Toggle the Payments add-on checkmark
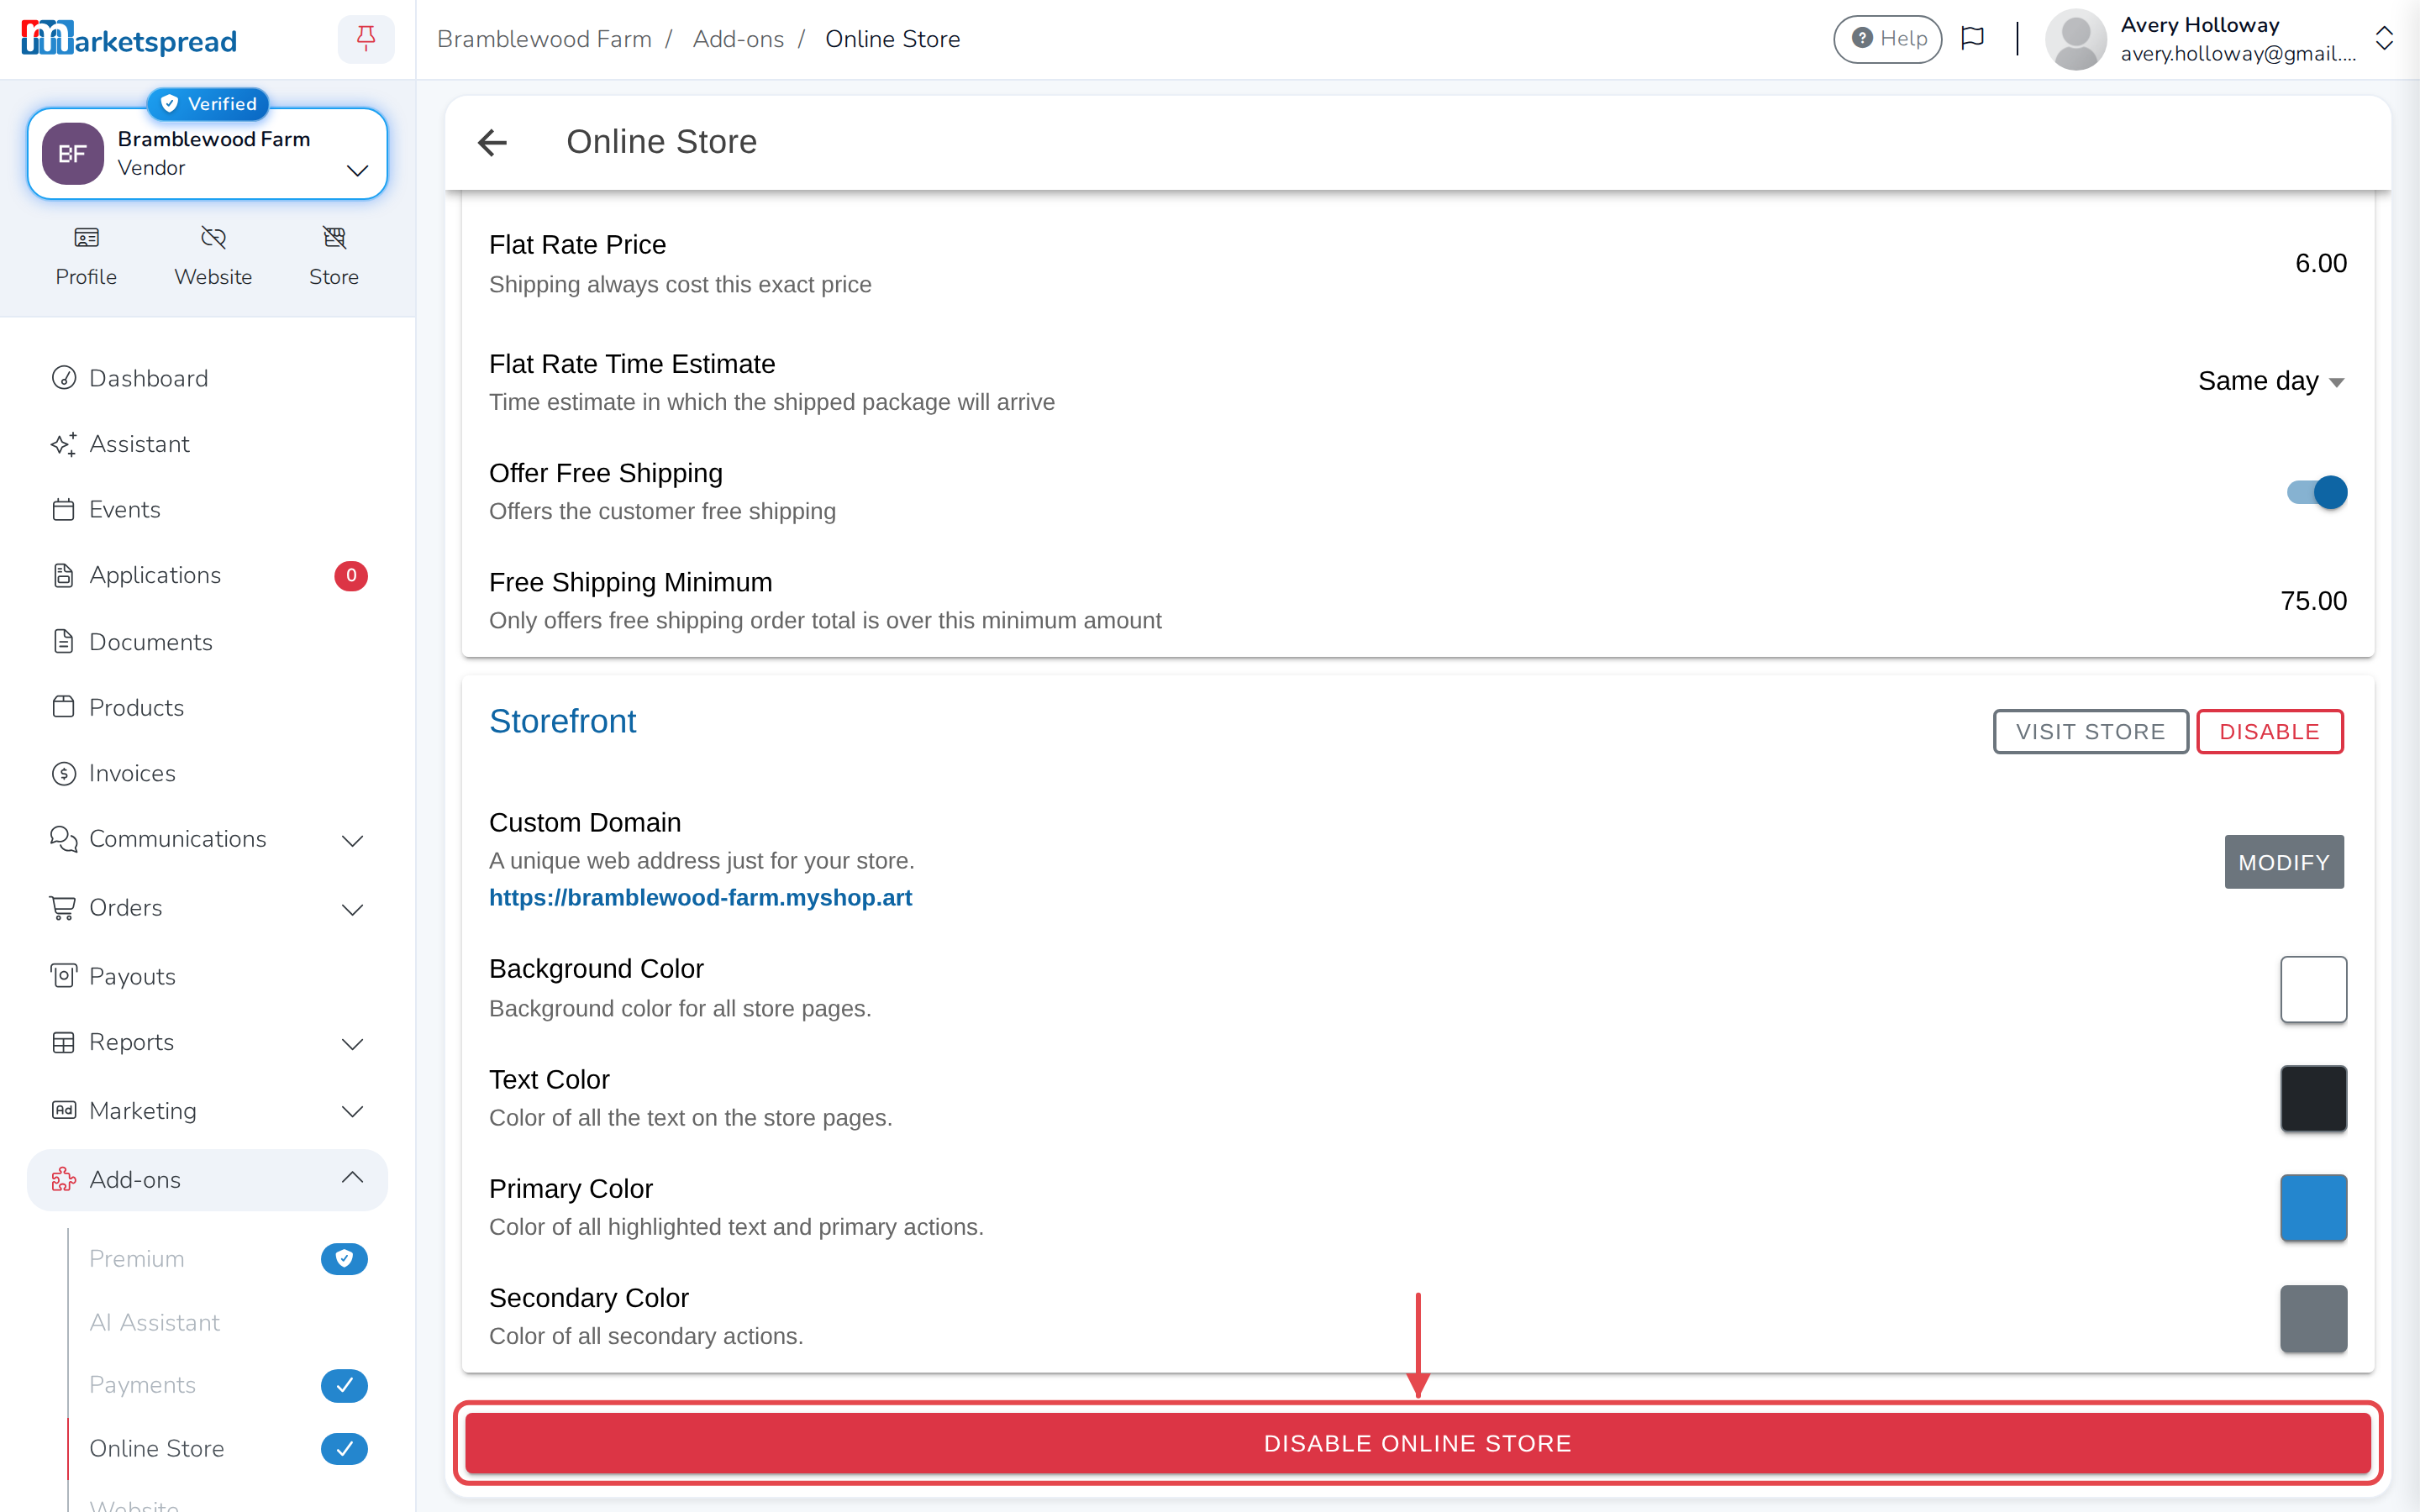 pos(344,1385)
